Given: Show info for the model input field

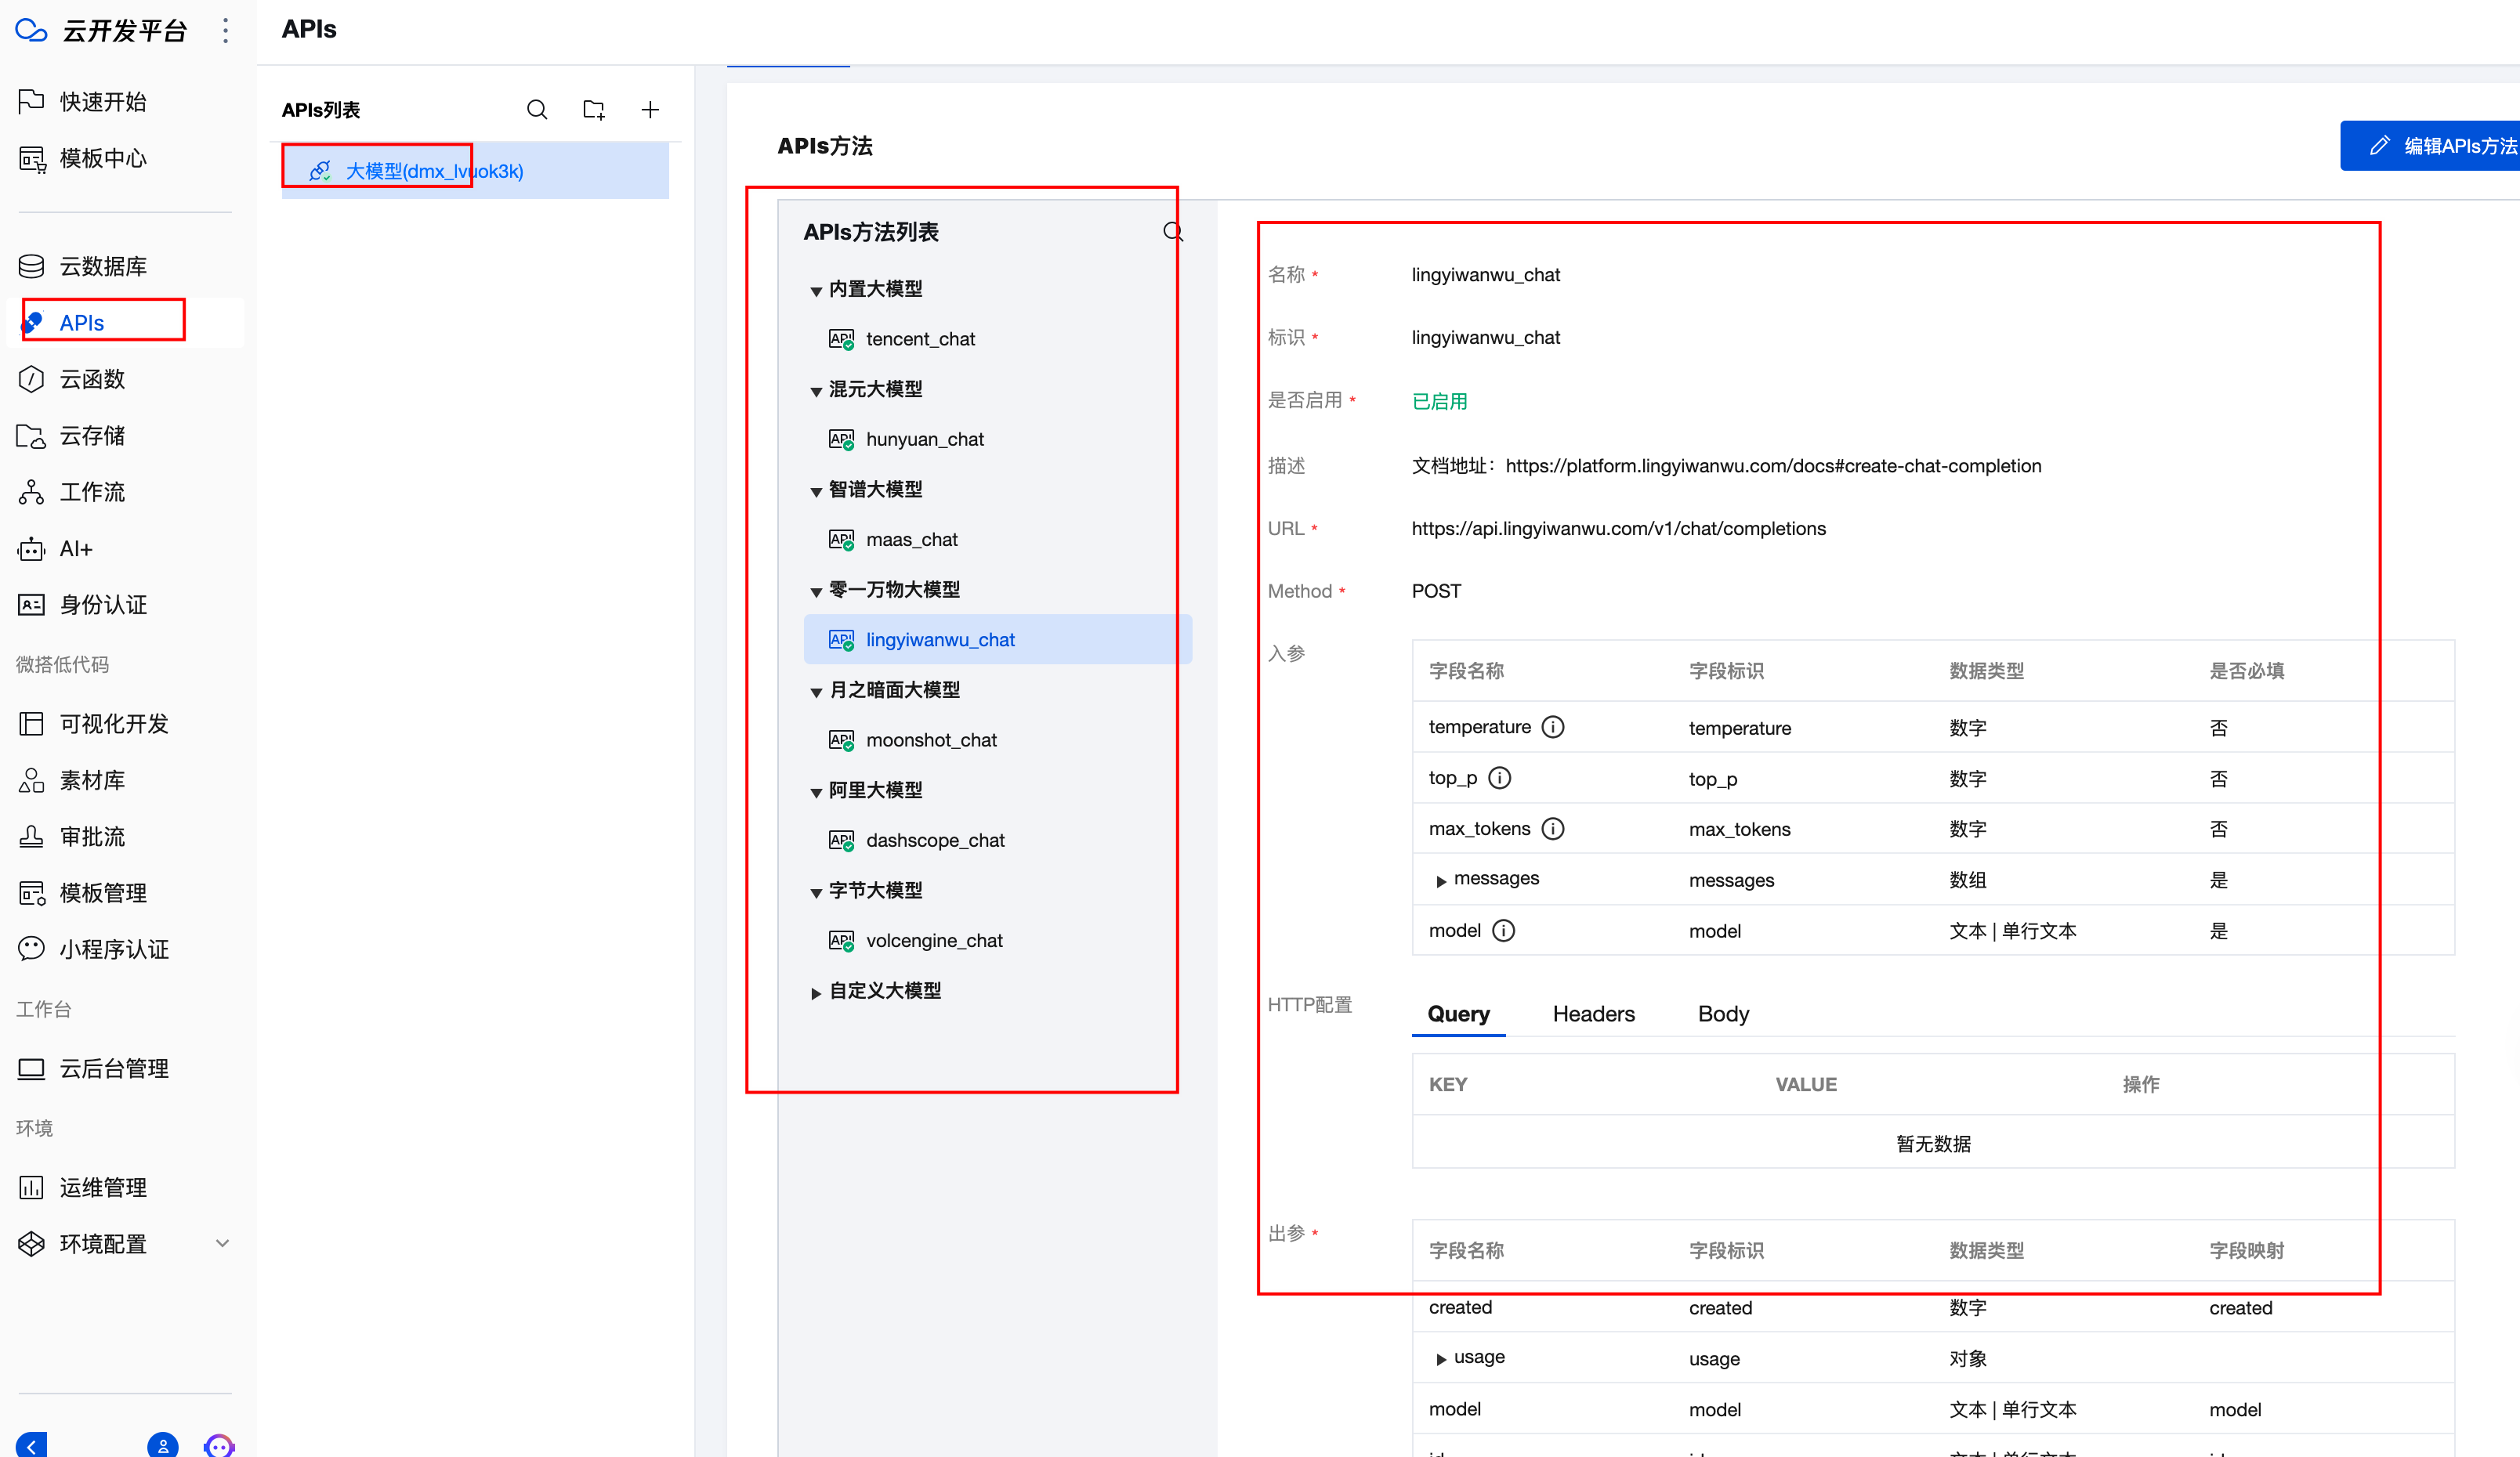Looking at the screenshot, I should [x=1504, y=931].
